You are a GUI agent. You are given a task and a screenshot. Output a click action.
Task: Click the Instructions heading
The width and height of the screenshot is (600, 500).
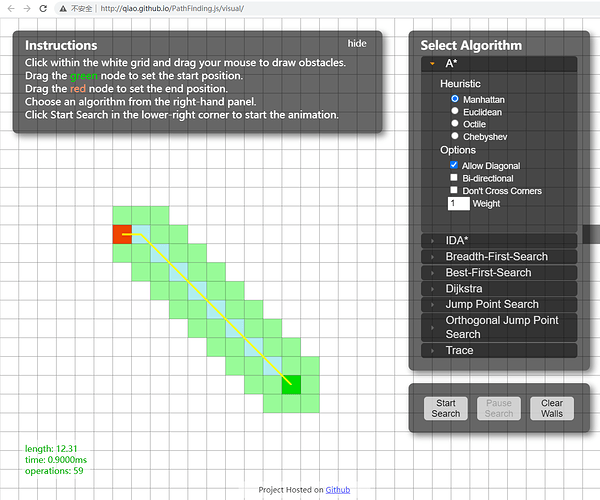[61, 45]
